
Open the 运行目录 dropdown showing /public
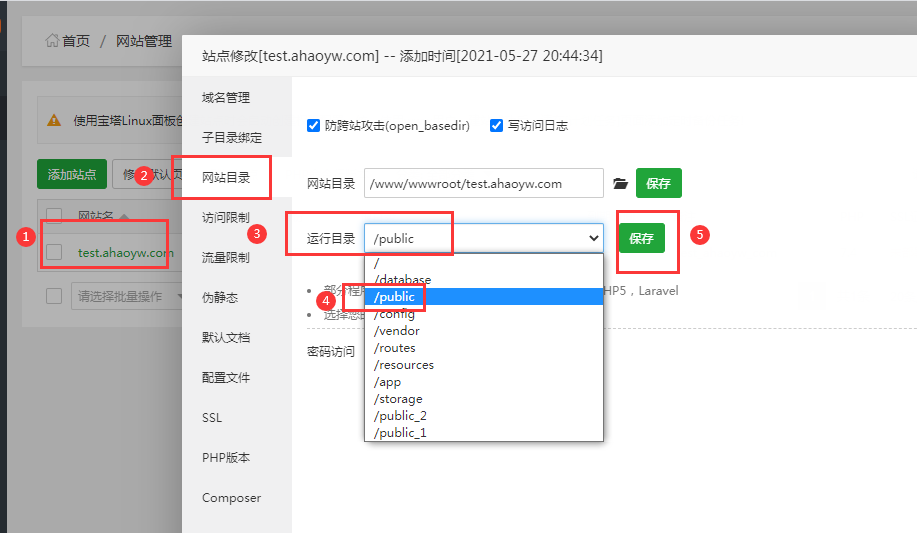[x=483, y=238]
